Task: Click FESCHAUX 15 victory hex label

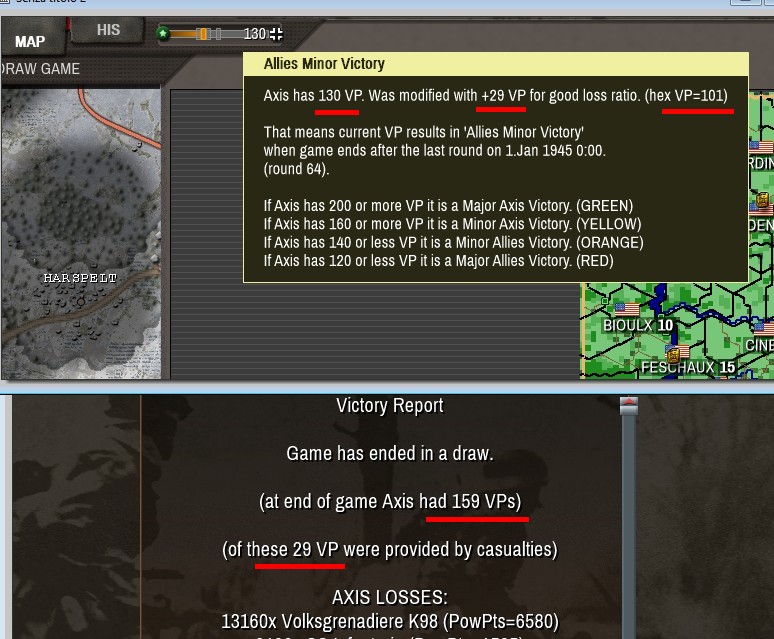Action: (x=688, y=367)
